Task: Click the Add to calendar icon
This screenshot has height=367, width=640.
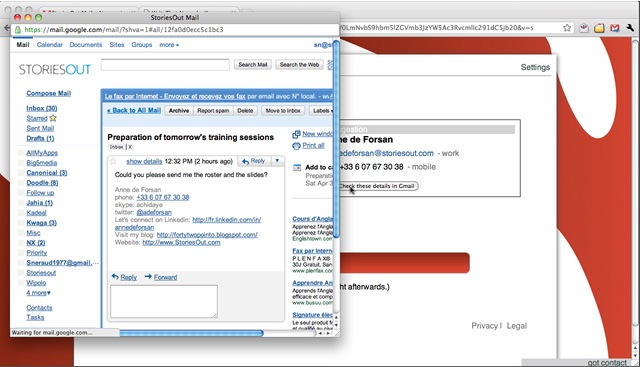Action: (297, 167)
